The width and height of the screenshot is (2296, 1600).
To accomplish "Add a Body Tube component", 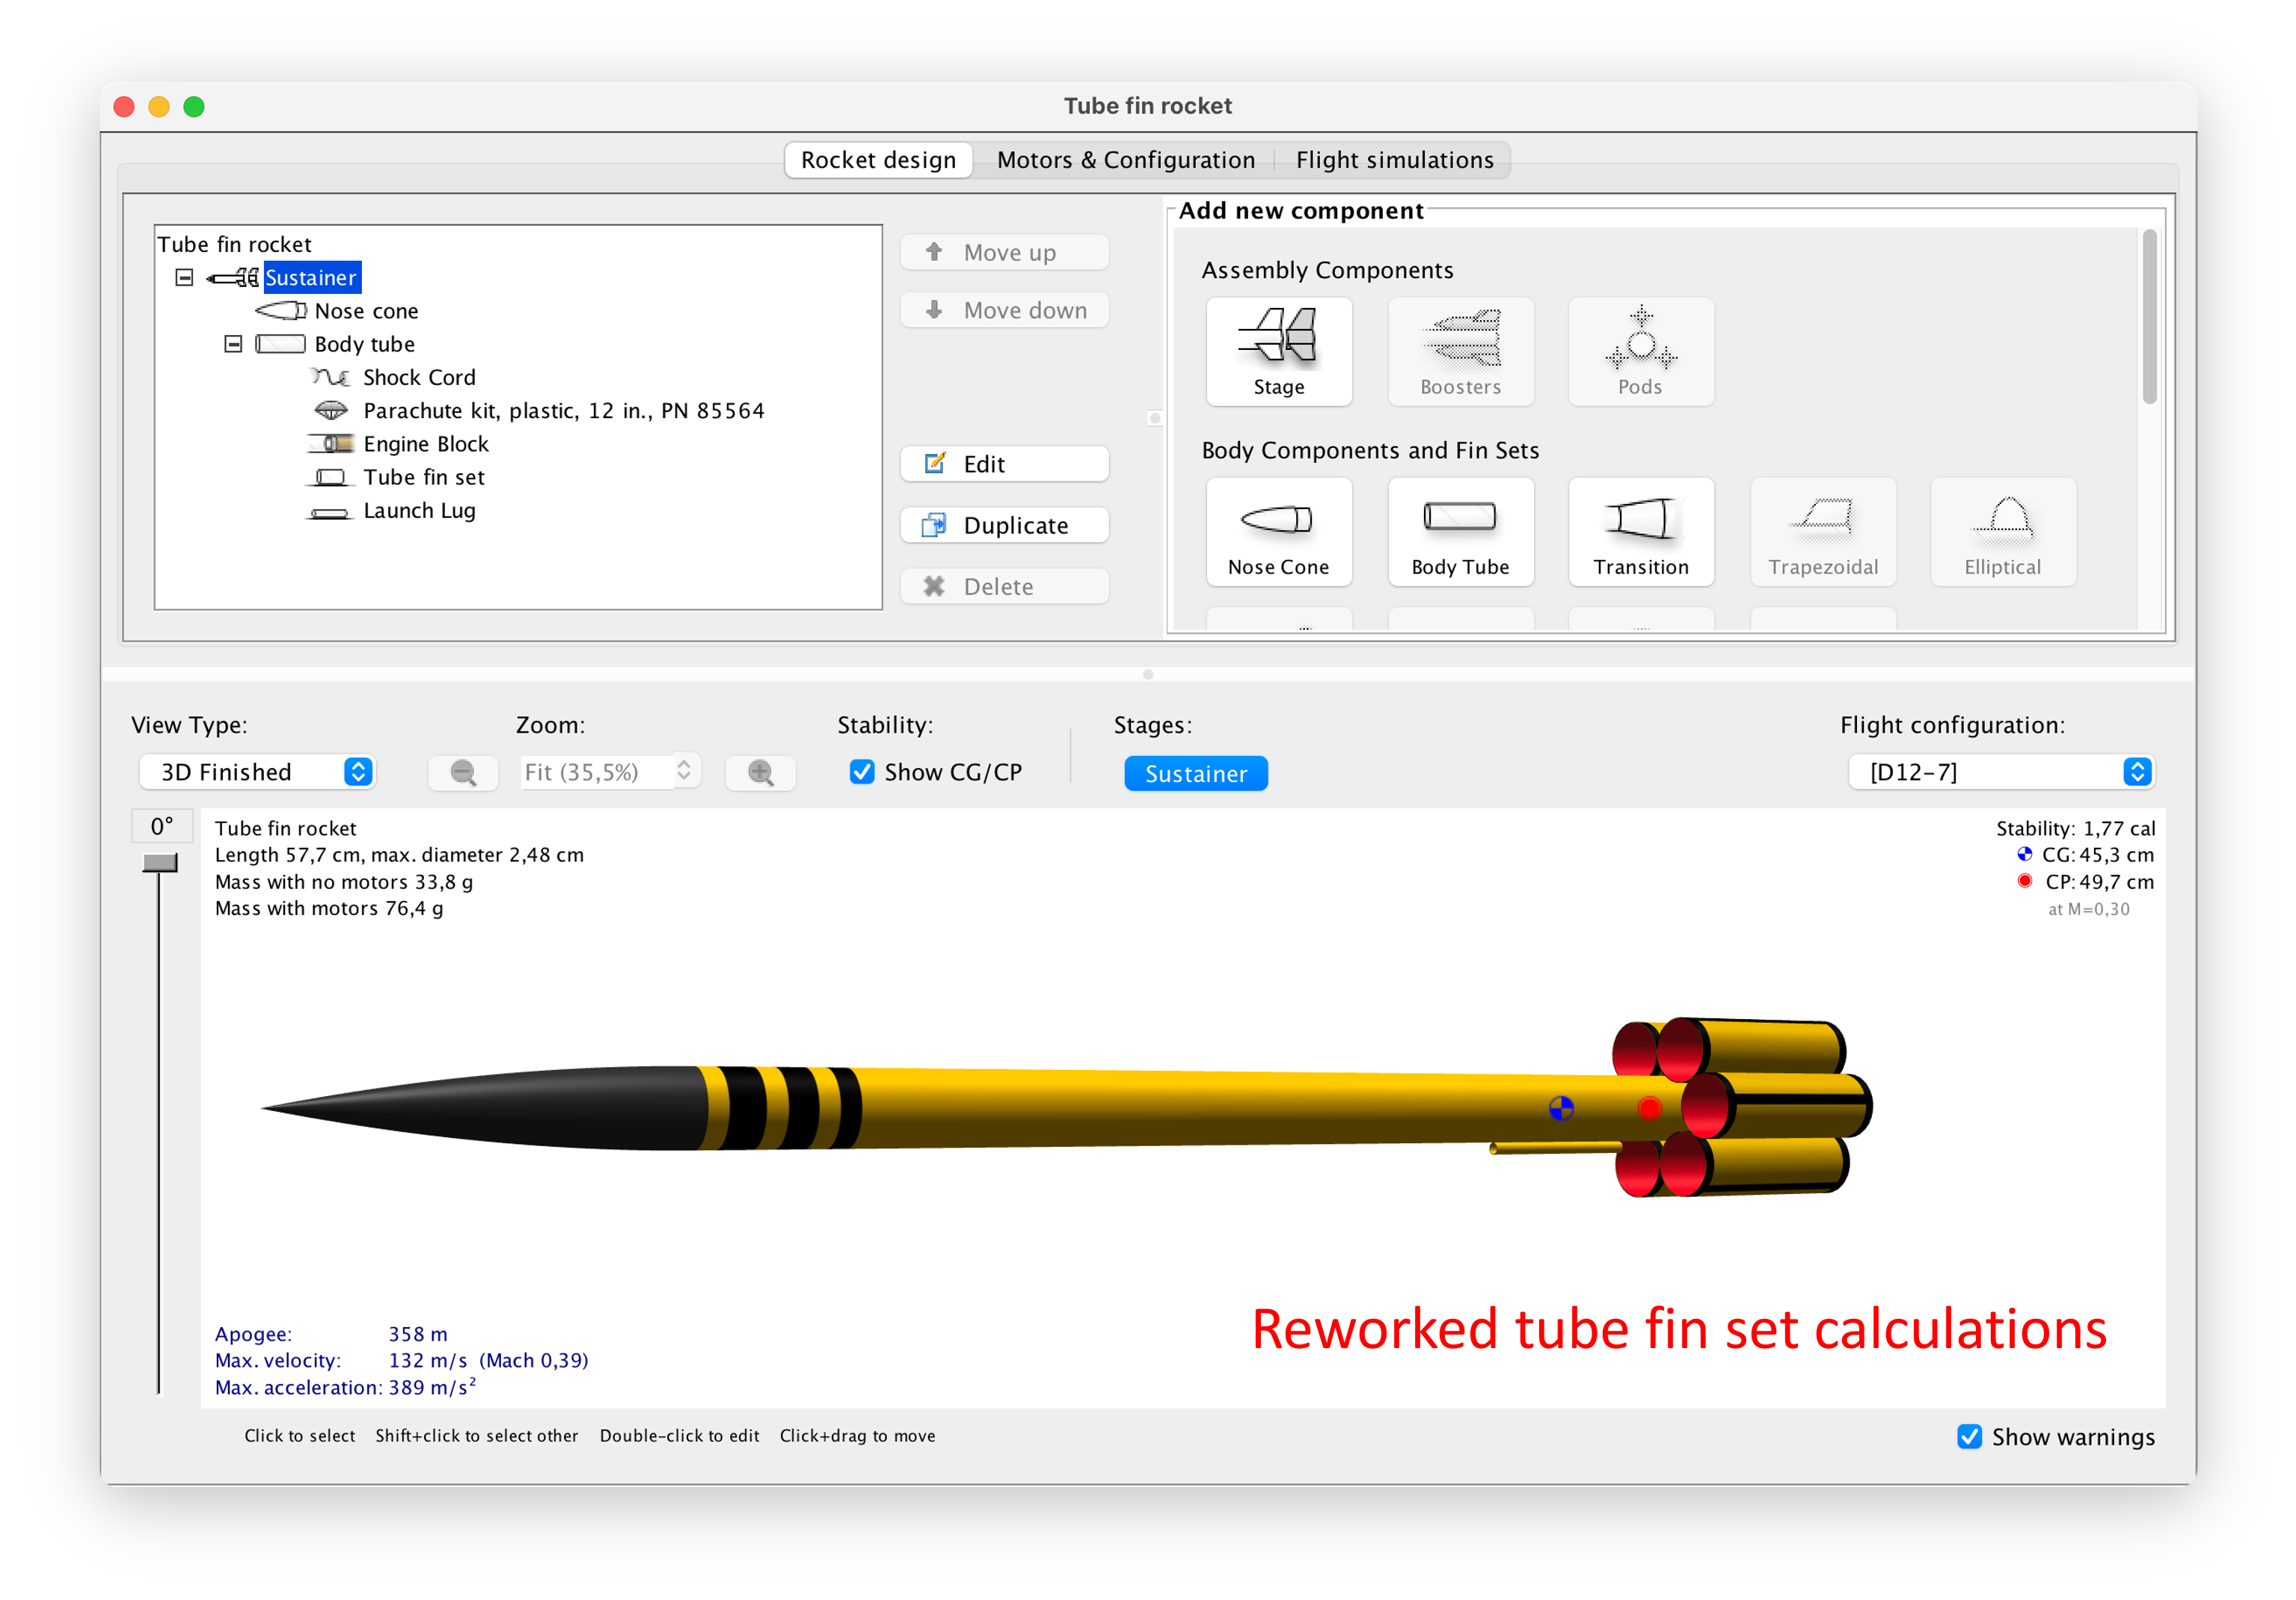I will pos(1459,531).
